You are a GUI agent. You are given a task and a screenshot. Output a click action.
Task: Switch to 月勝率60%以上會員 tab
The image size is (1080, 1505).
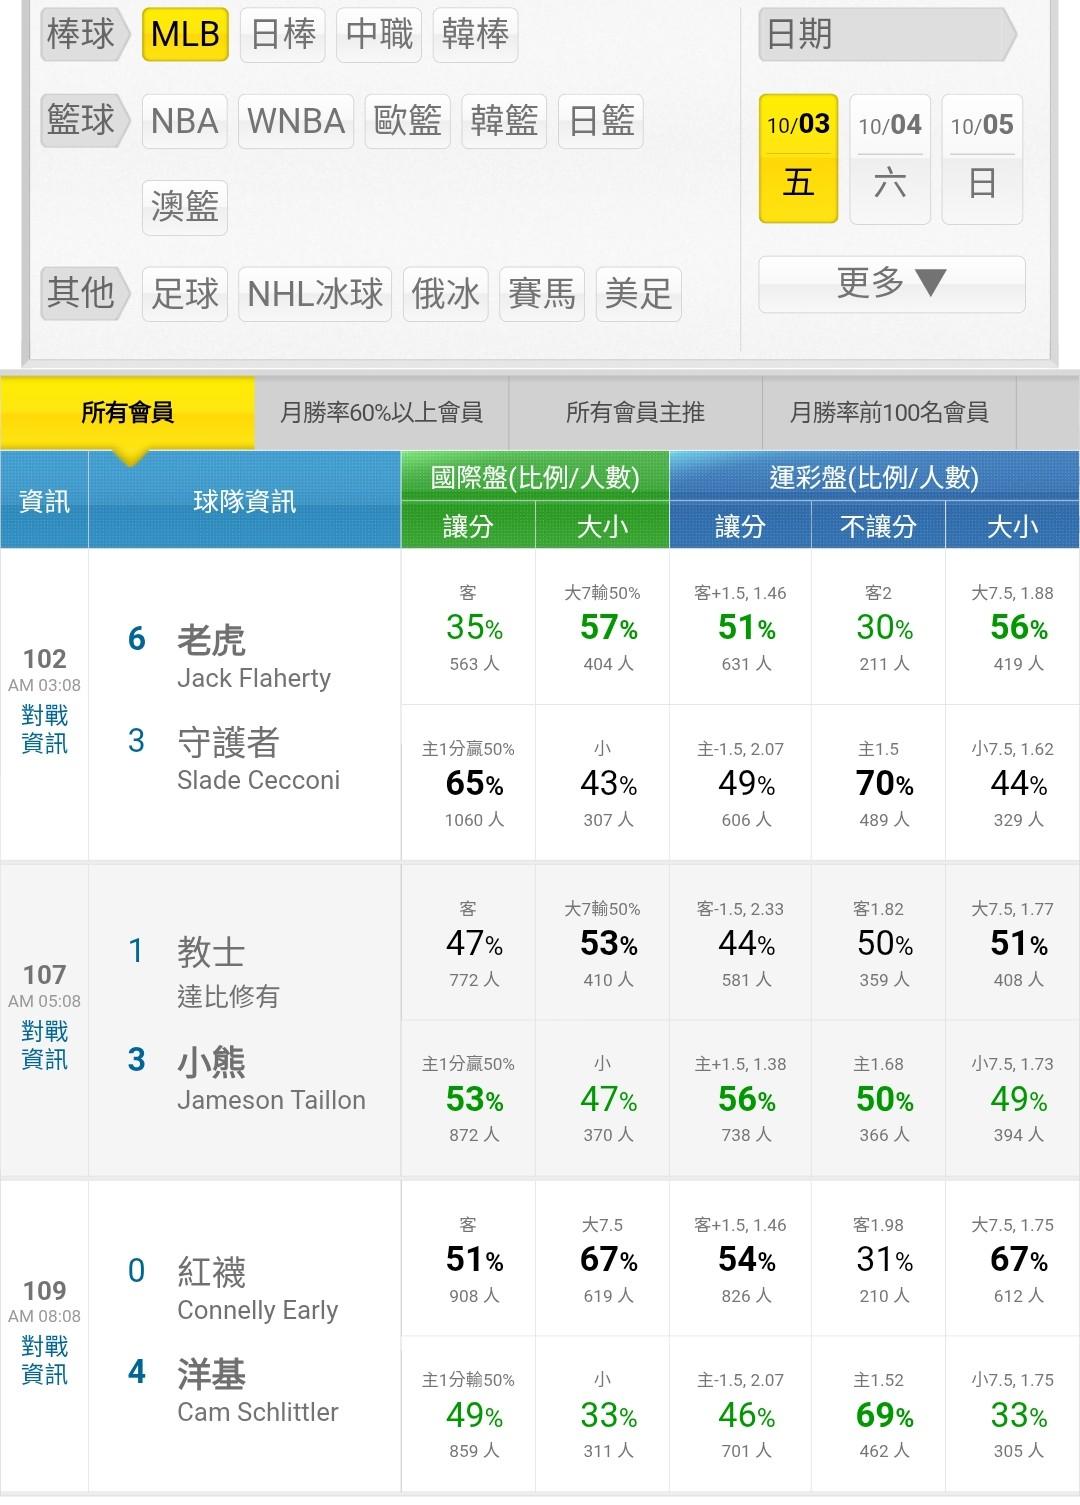(x=381, y=412)
